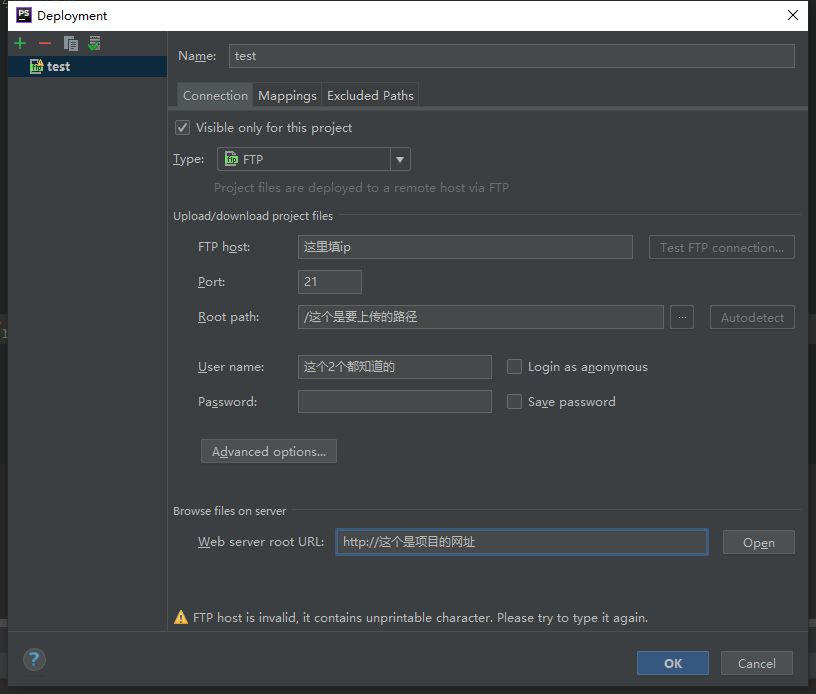Click the green plus add server icon
The width and height of the screenshot is (816, 694).
(20, 43)
